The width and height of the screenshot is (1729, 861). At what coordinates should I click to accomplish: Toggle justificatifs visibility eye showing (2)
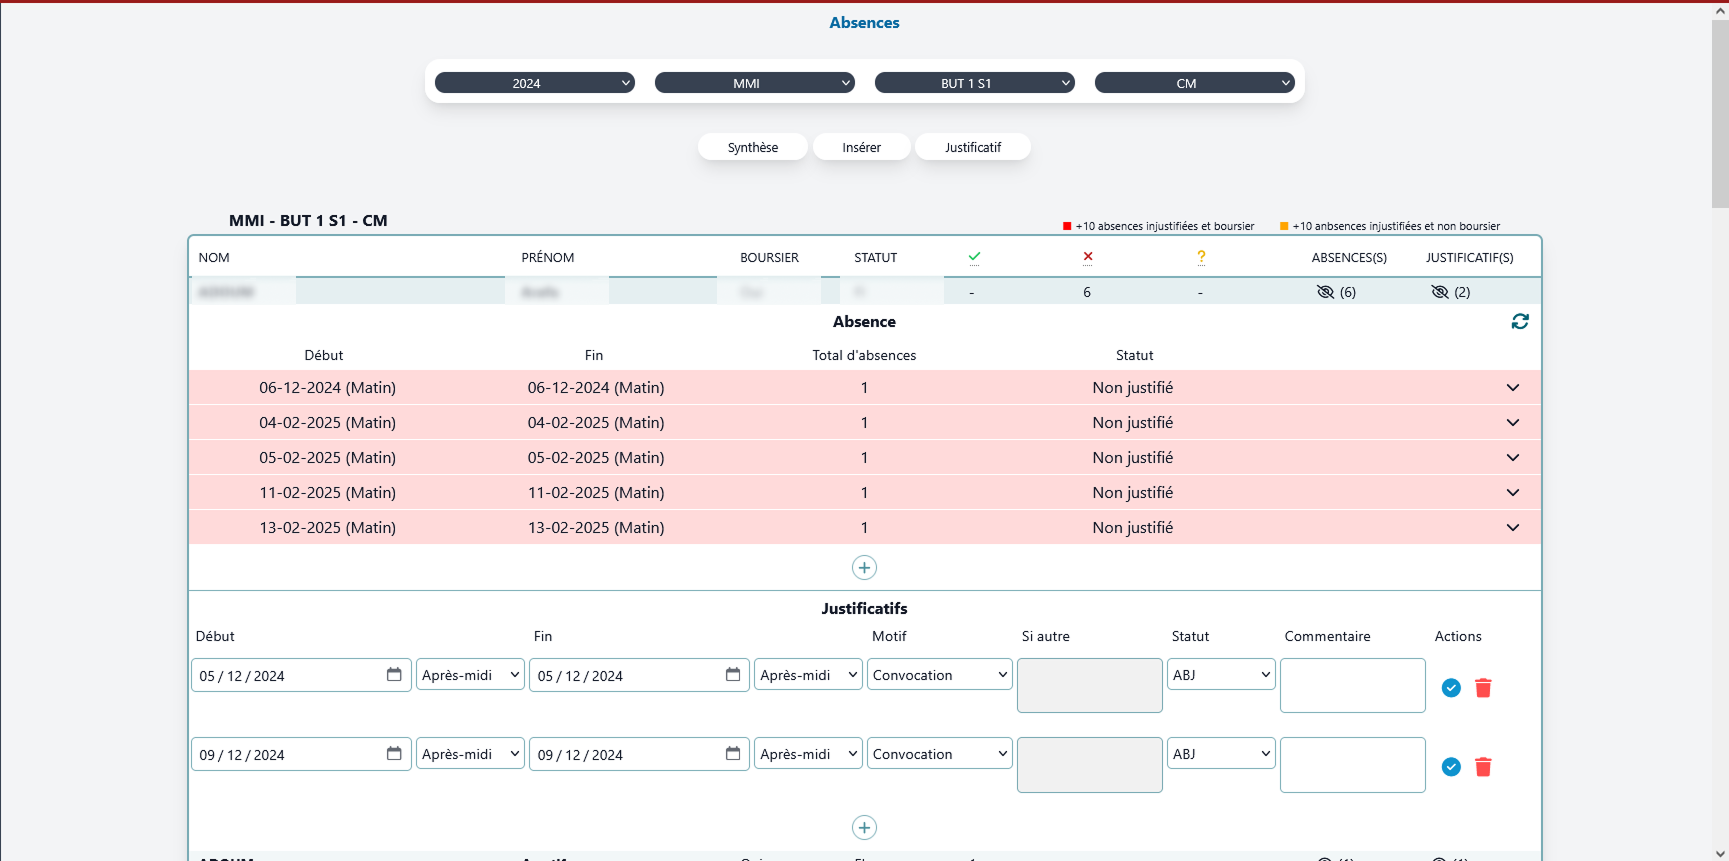1440,292
